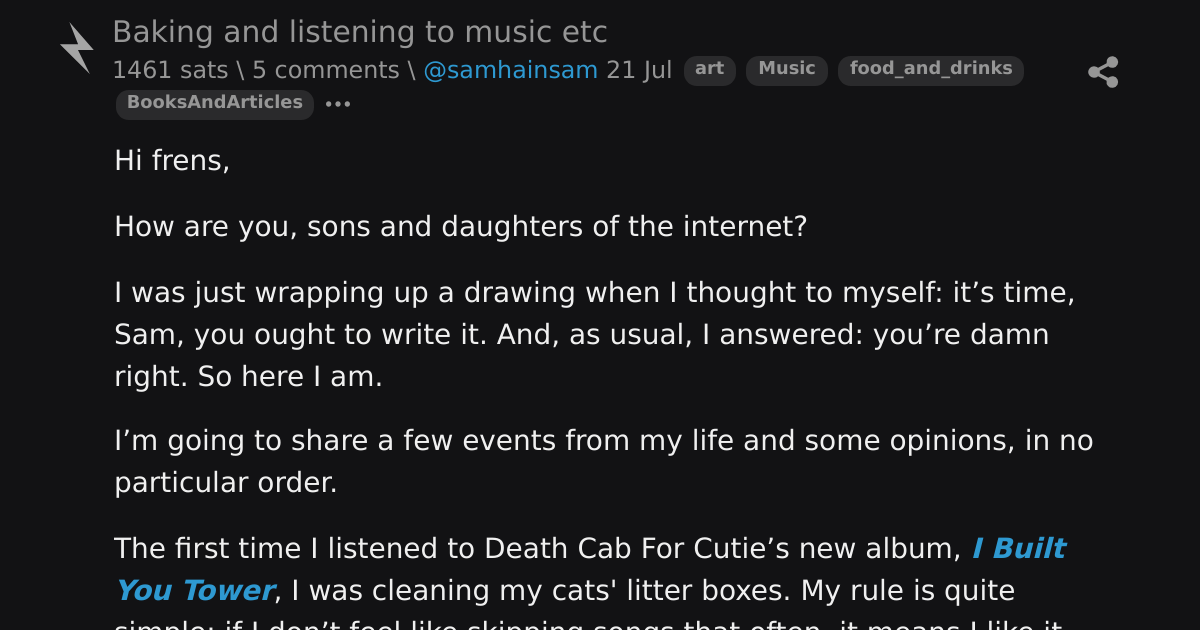Click the 'wrapping up a drawing' paragraph
This screenshot has width=1200, height=630.
595,334
